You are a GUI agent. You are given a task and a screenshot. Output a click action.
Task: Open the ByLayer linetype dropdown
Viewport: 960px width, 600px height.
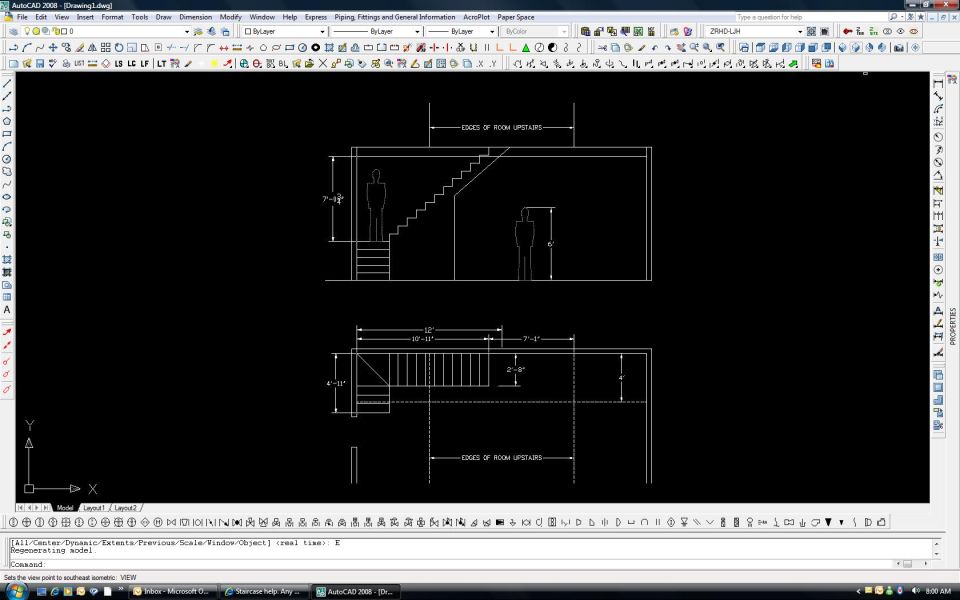click(x=417, y=31)
